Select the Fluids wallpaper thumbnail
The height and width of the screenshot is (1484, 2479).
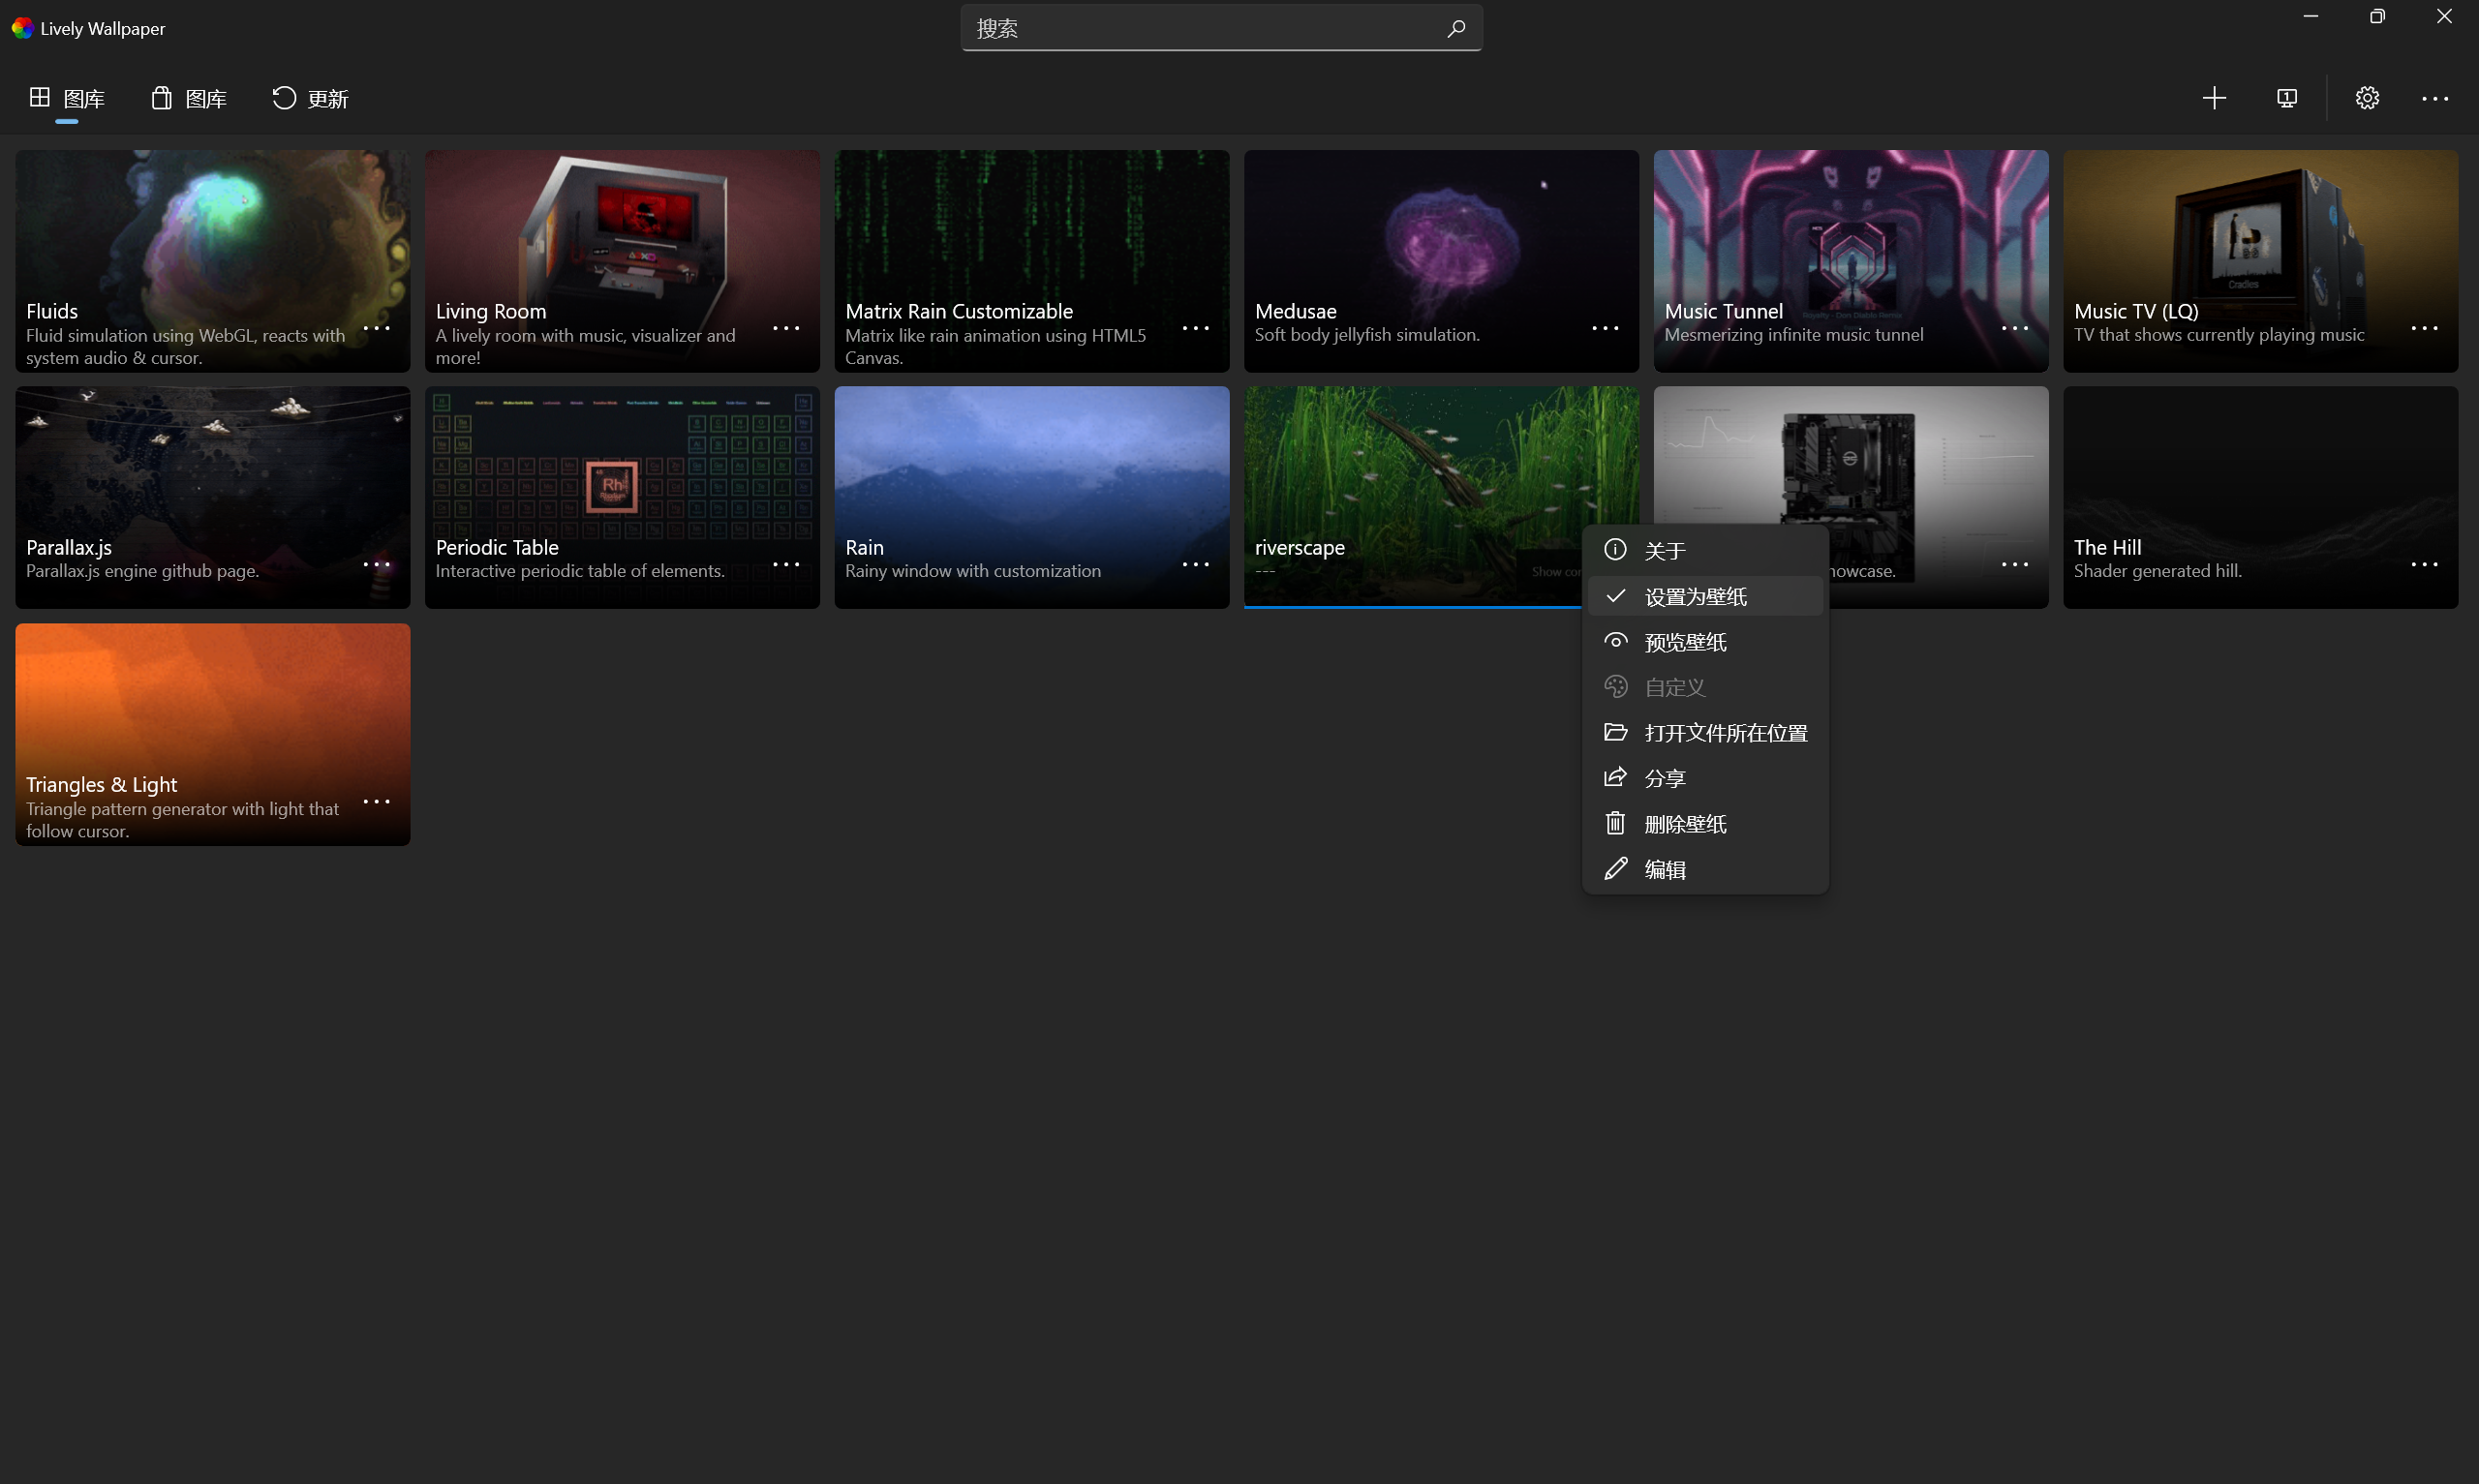point(212,260)
